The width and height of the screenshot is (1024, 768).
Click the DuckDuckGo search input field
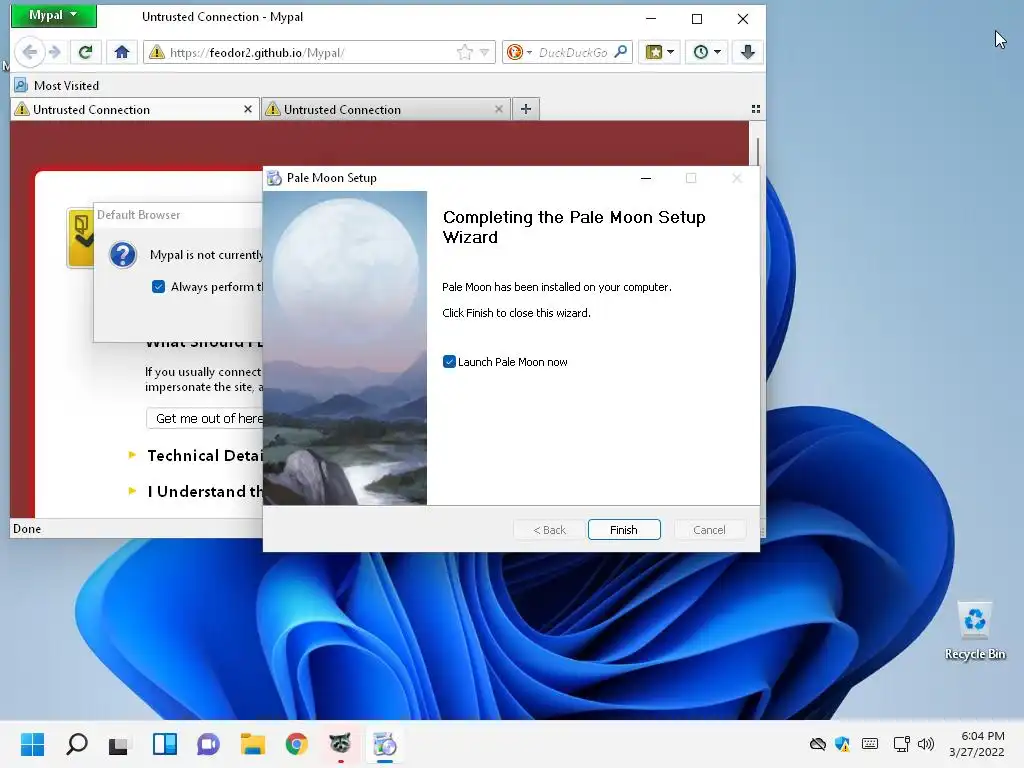tap(573, 53)
